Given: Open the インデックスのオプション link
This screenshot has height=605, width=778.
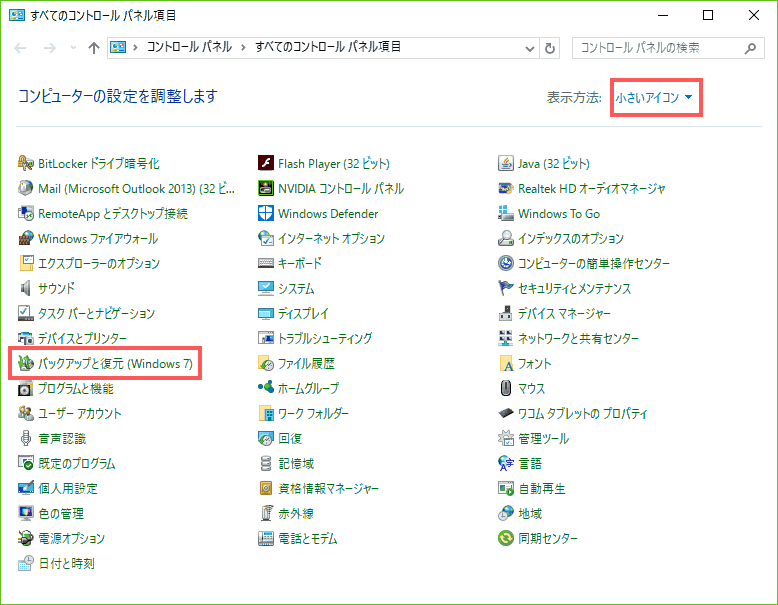Looking at the screenshot, I should point(571,238).
